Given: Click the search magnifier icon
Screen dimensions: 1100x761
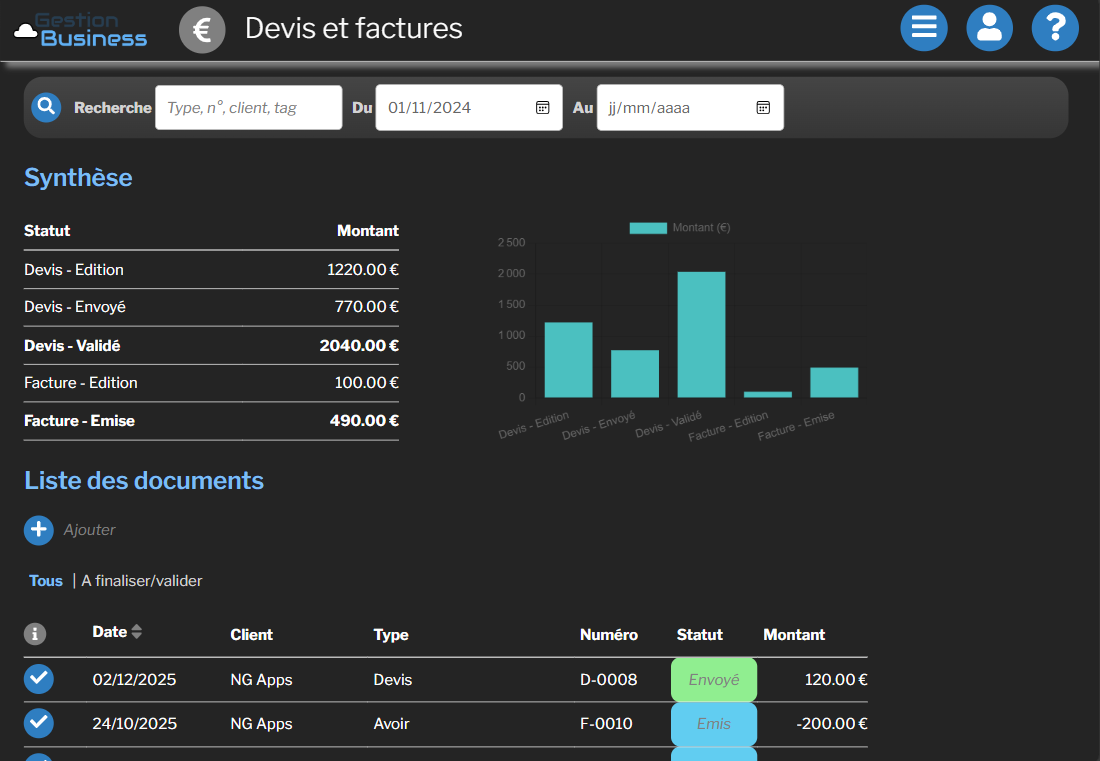Looking at the screenshot, I should pos(46,107).
